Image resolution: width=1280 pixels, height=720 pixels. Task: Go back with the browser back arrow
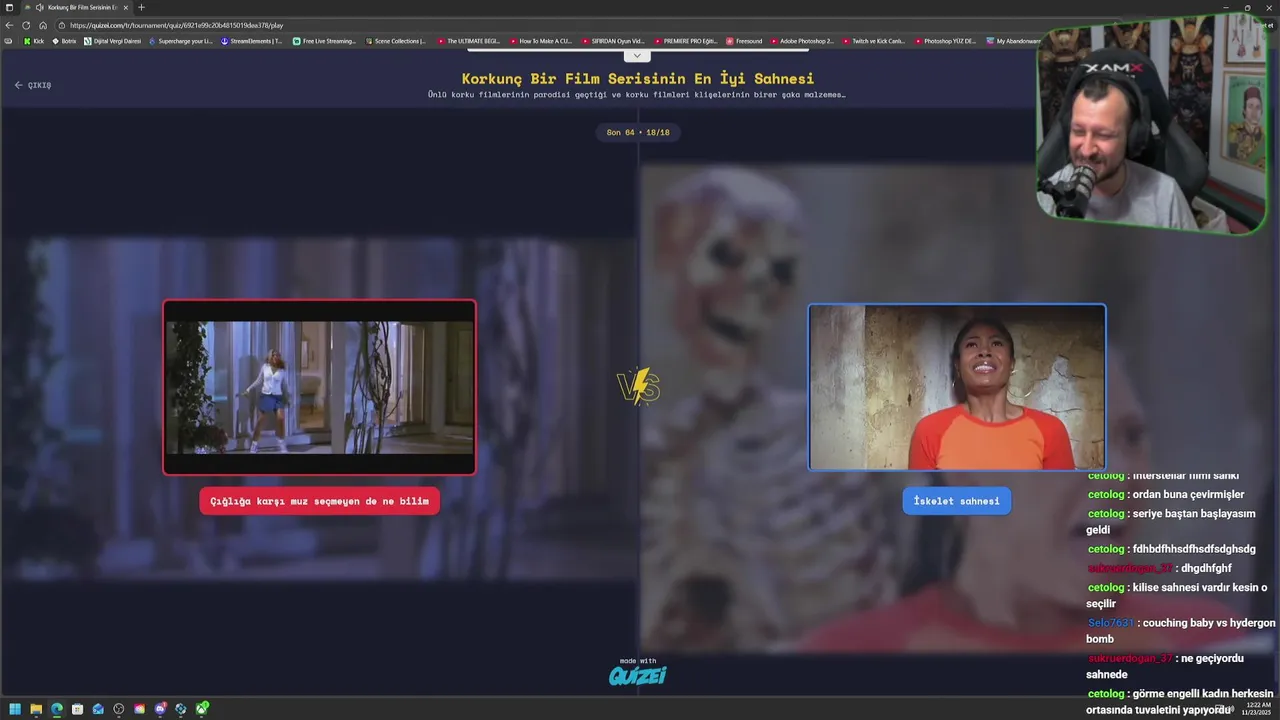pyautogui.click(x=10, y=25)
